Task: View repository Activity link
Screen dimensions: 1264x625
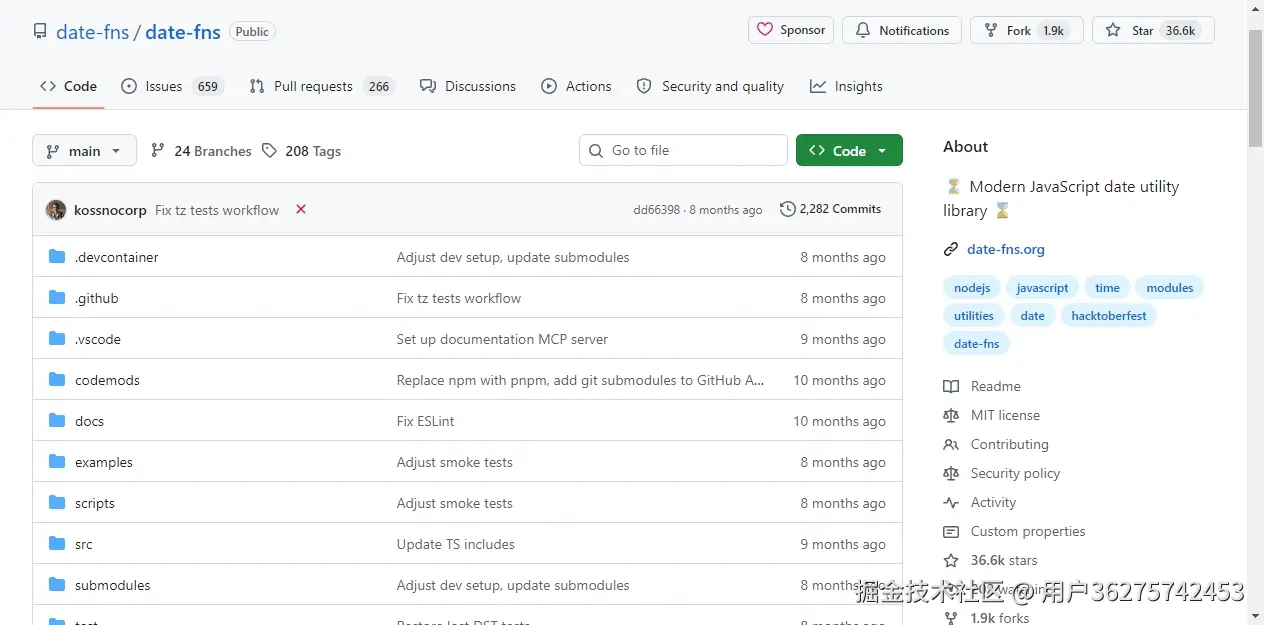Action: [980, 502]
